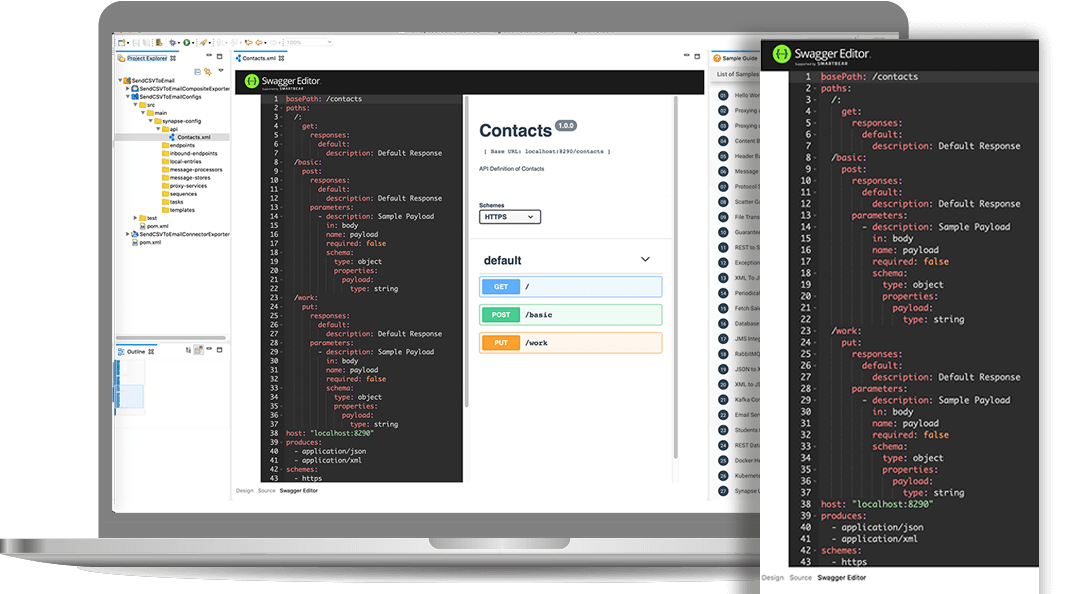Viewport: 1071px width, 594px height.
Task: Collapse all nodes using Project Explorer's Collapse All icon
Action: (x=197, y=71)
